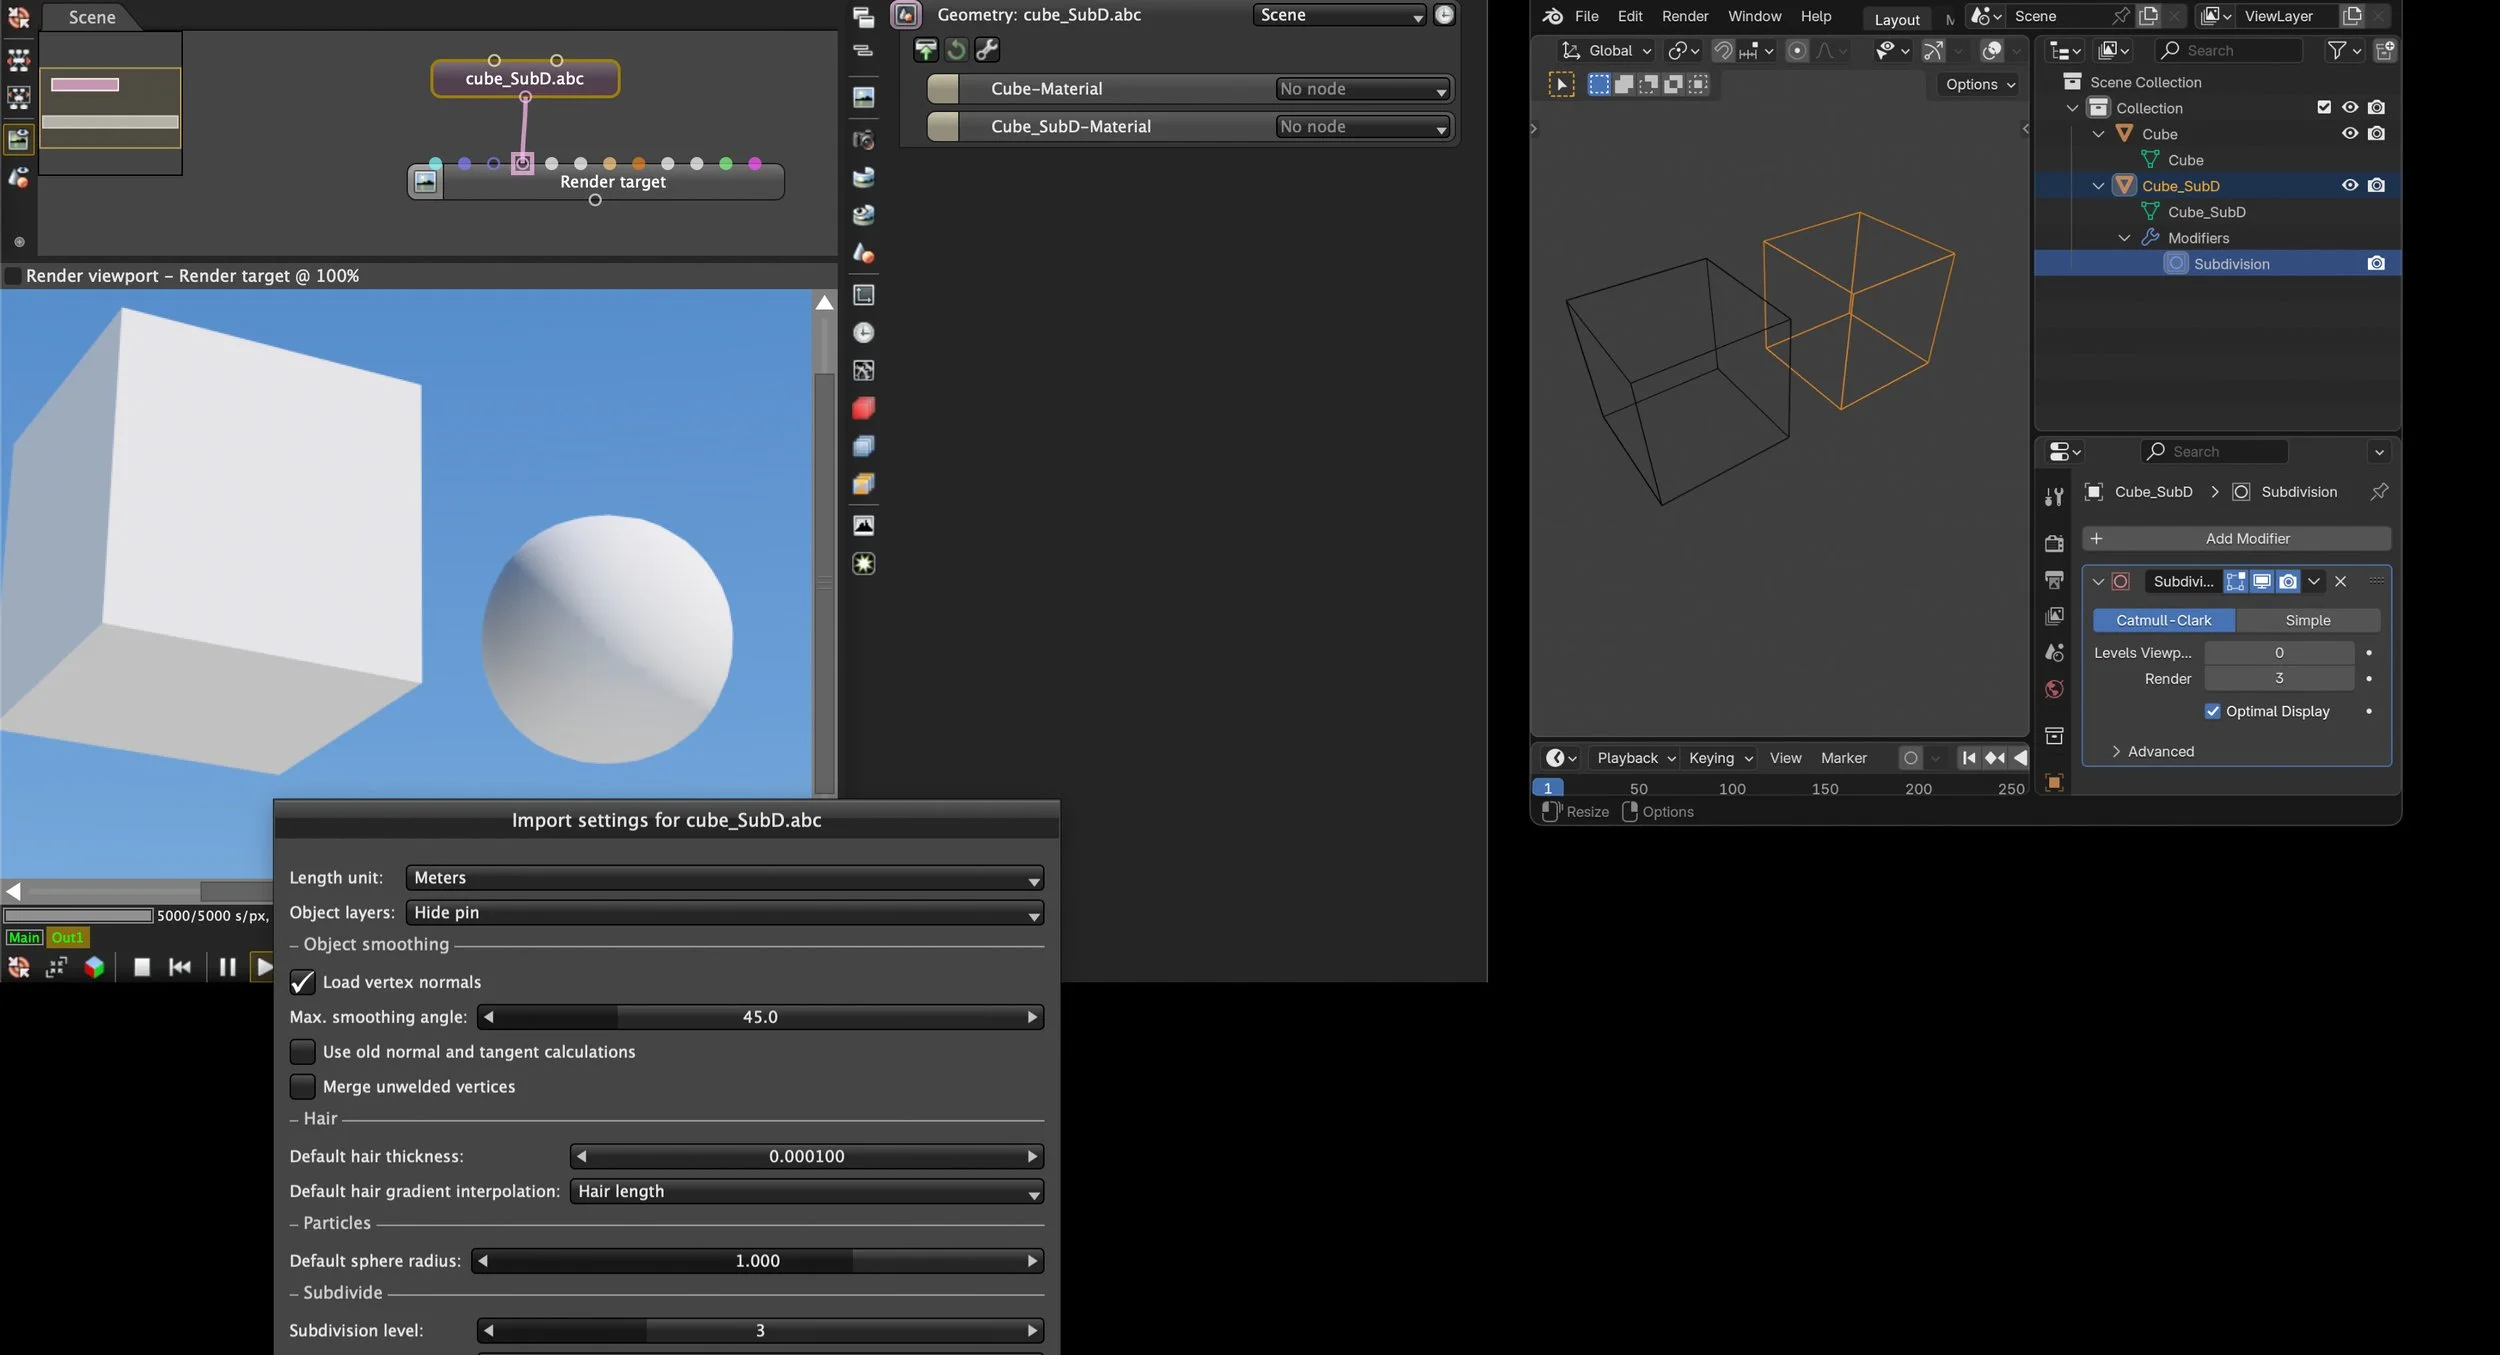Click the wrench icon in geometry panel
This screenshot has width=2500, height=1355.
pos(987,49)
